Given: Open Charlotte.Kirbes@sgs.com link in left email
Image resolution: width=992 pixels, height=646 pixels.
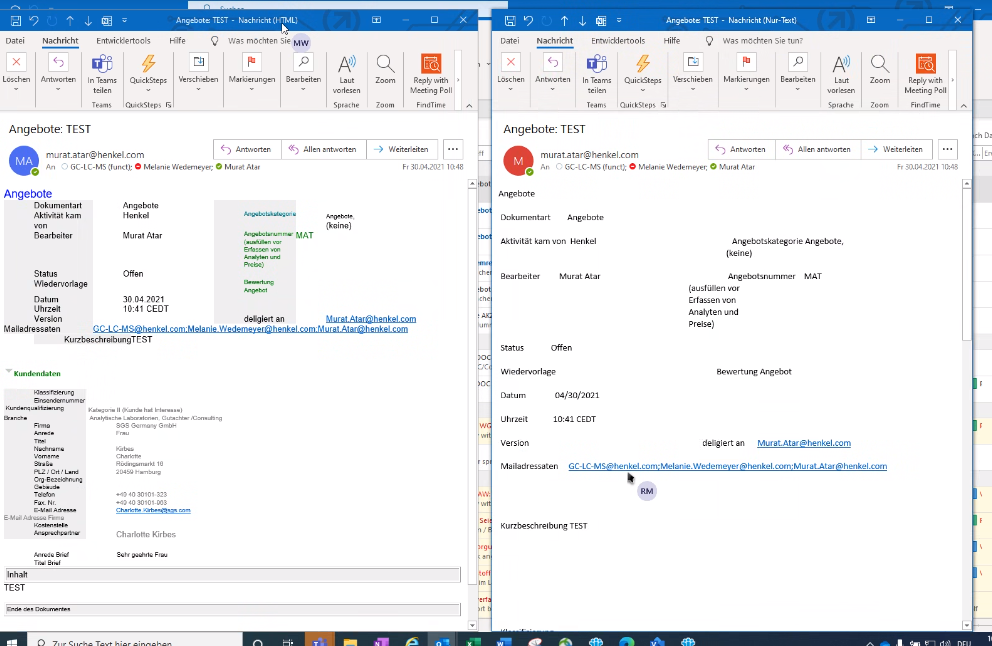Looking at the screenshot, I should click(153, 510).
